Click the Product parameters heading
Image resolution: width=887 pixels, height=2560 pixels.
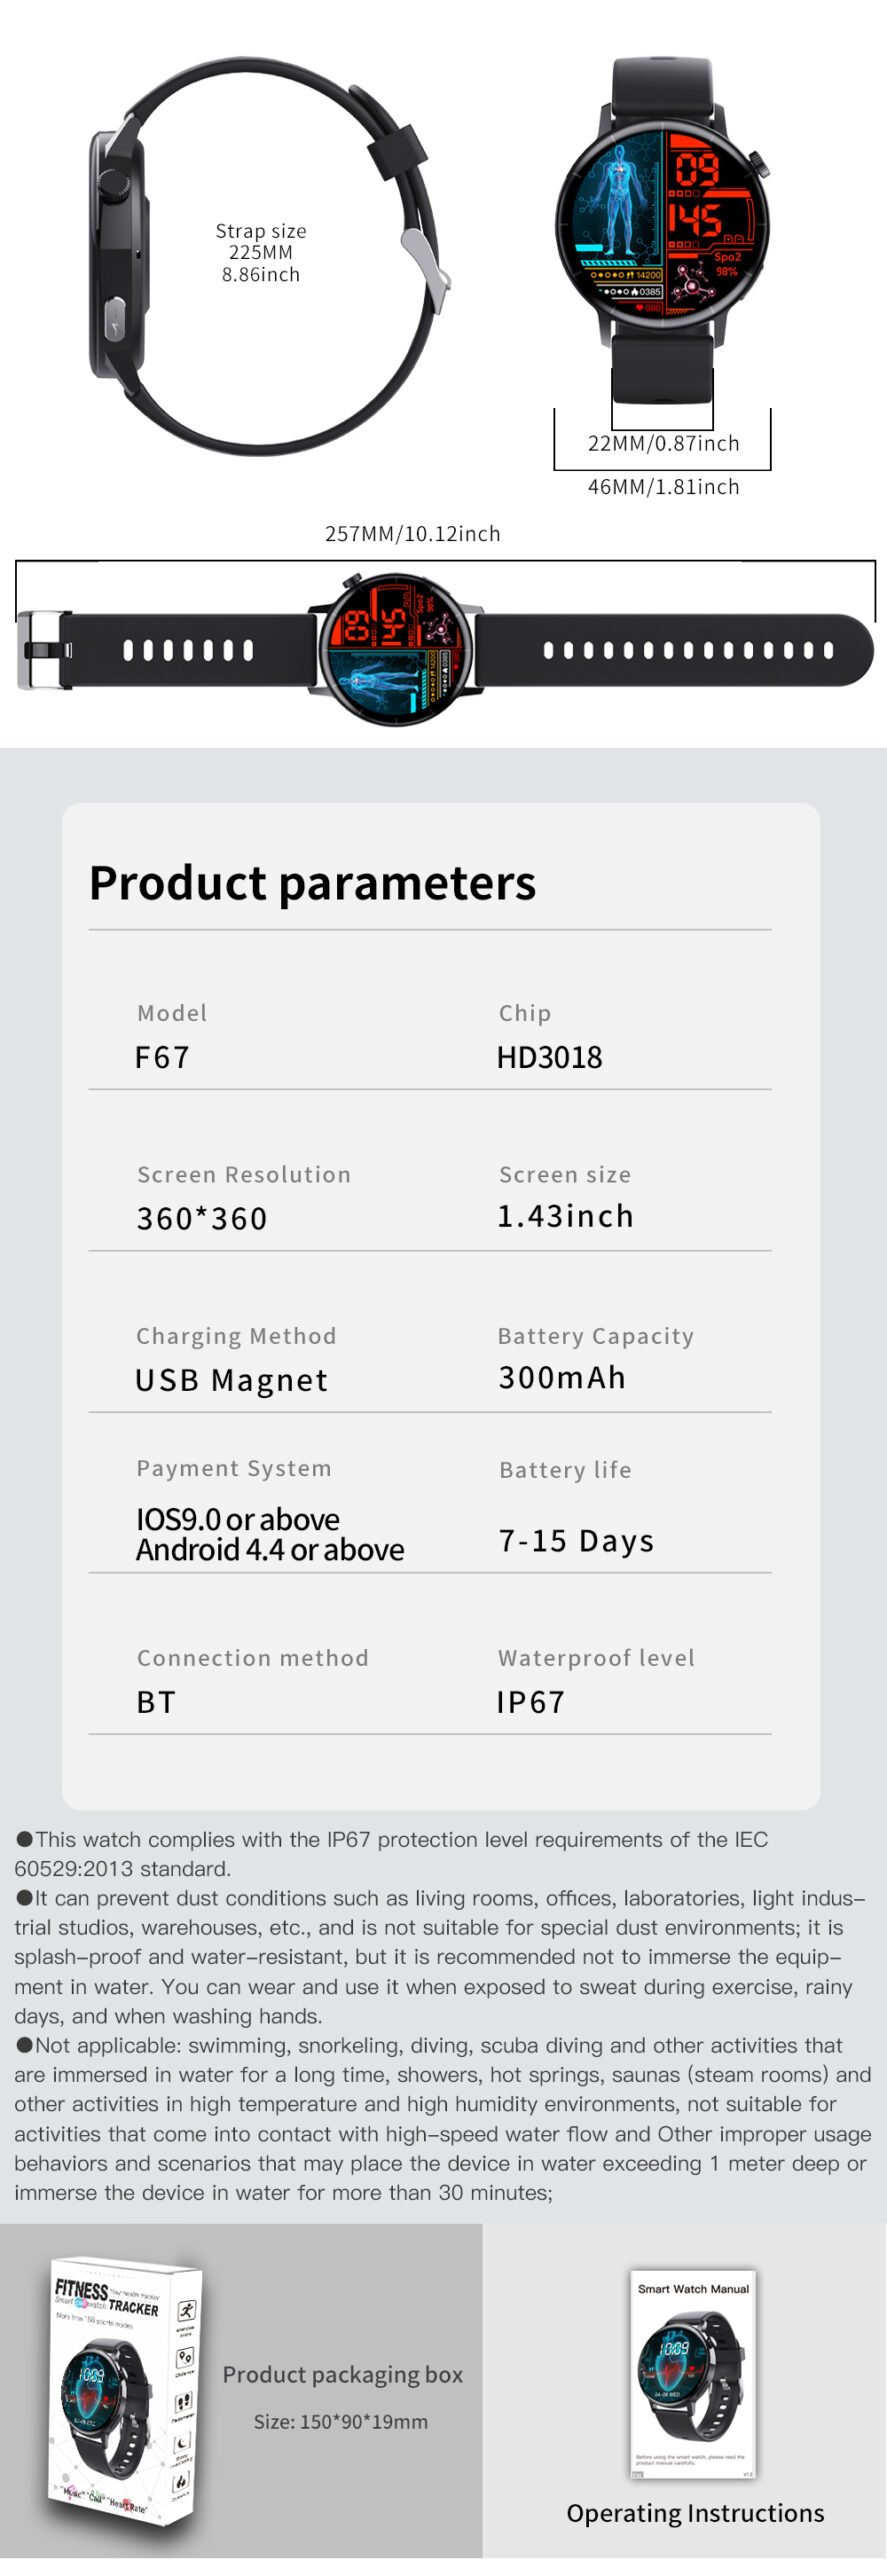tap(312, 883)
